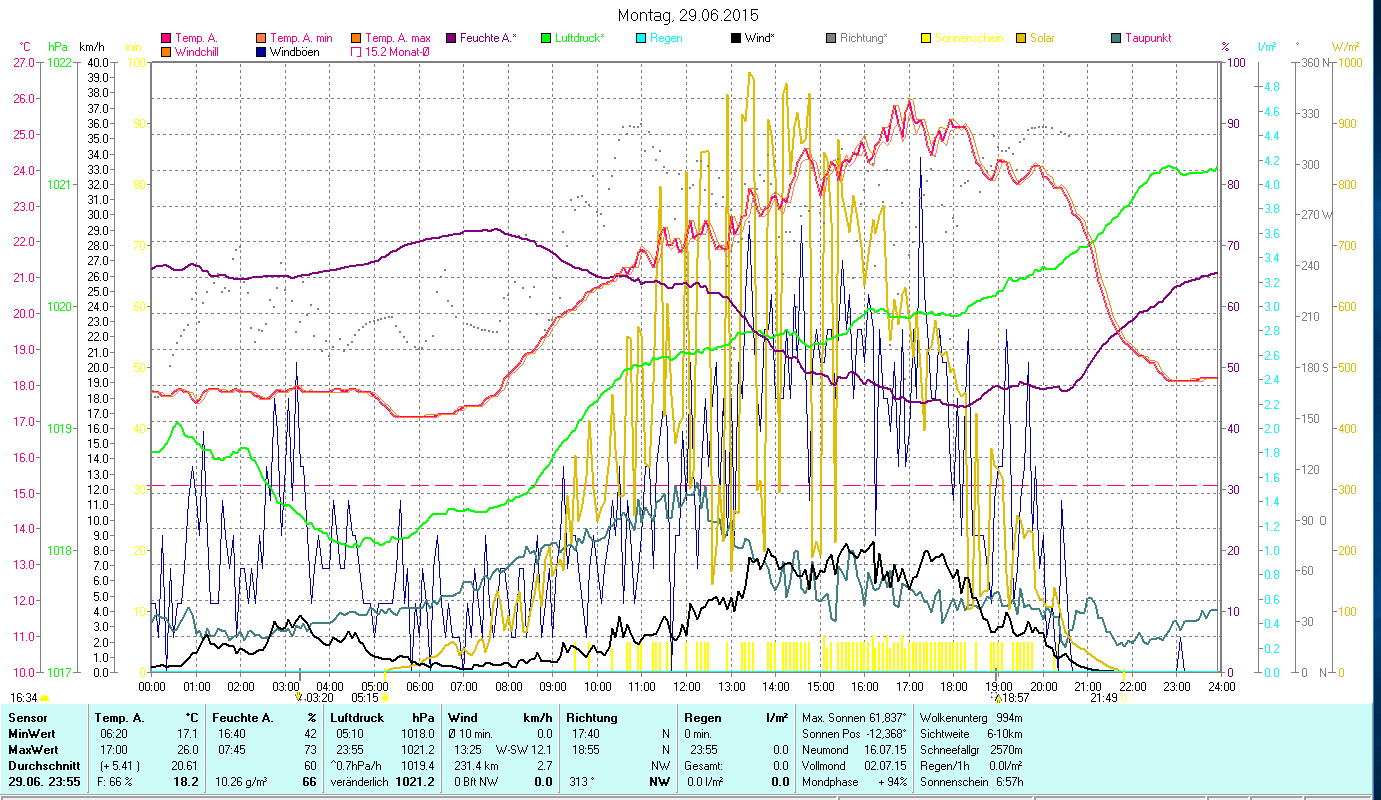The width and height of the screenshot is (1381, 800).
Task: Click the minimum temperature value 17.1
Action: pos(190,734)
